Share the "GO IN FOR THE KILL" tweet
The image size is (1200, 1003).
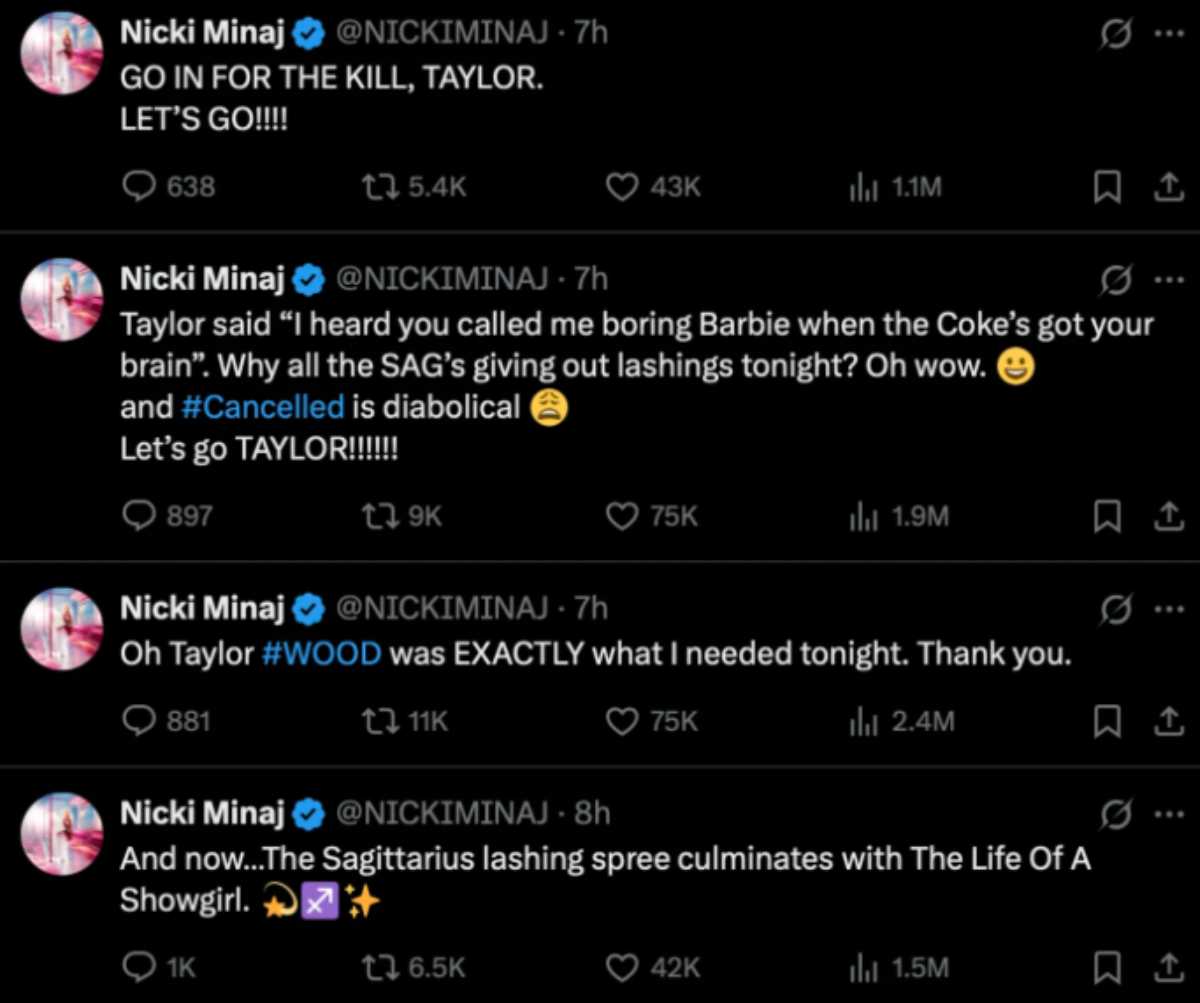pos(1164,187)
